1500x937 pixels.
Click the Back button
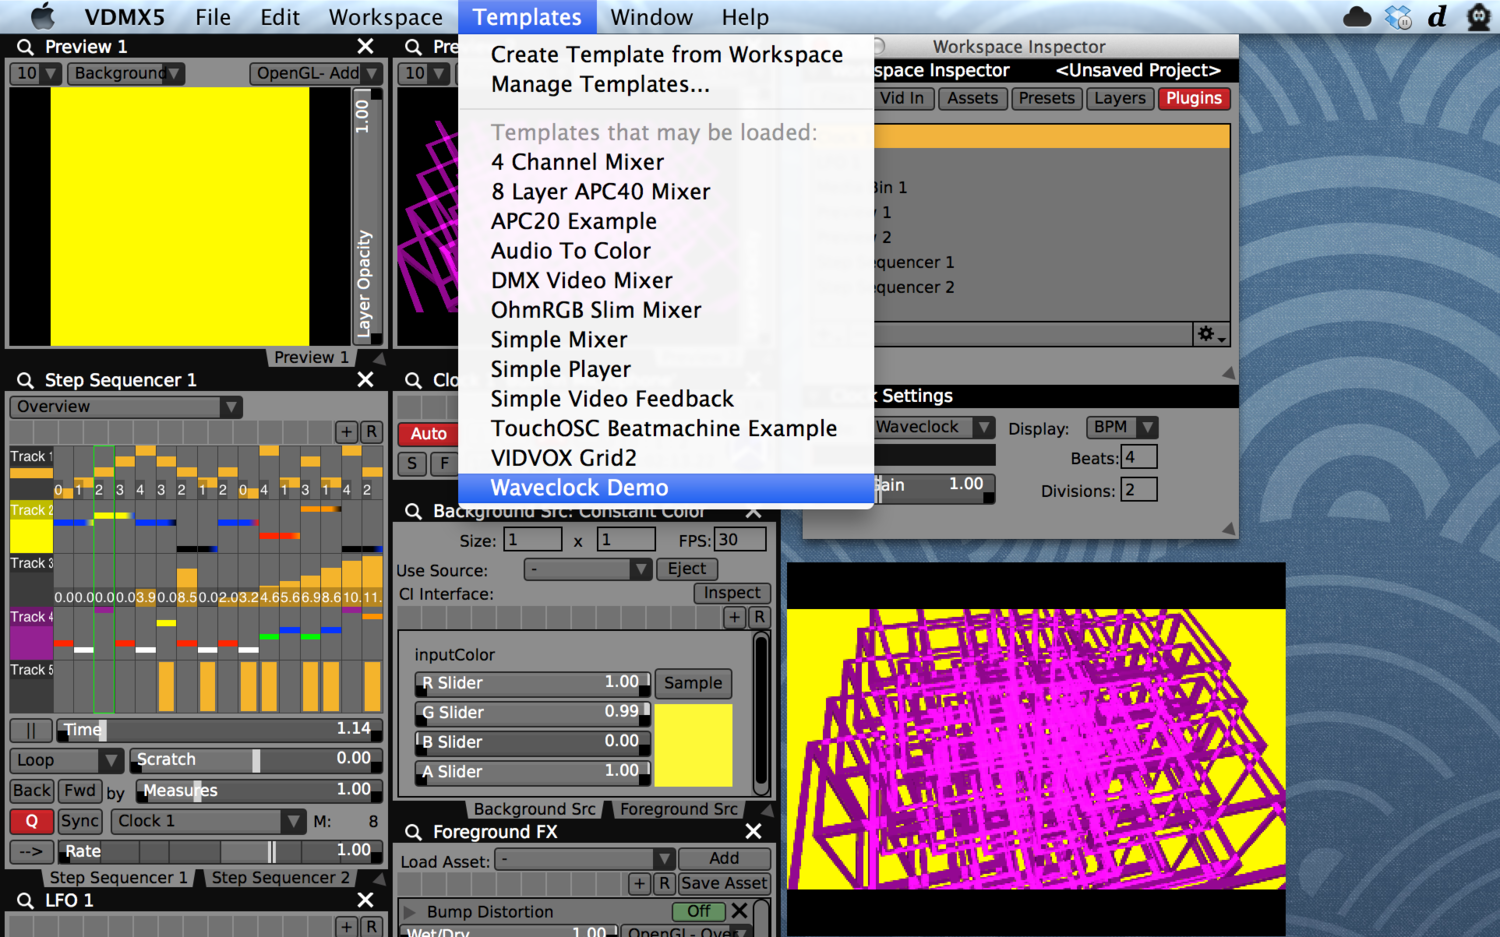click(31, 791)
